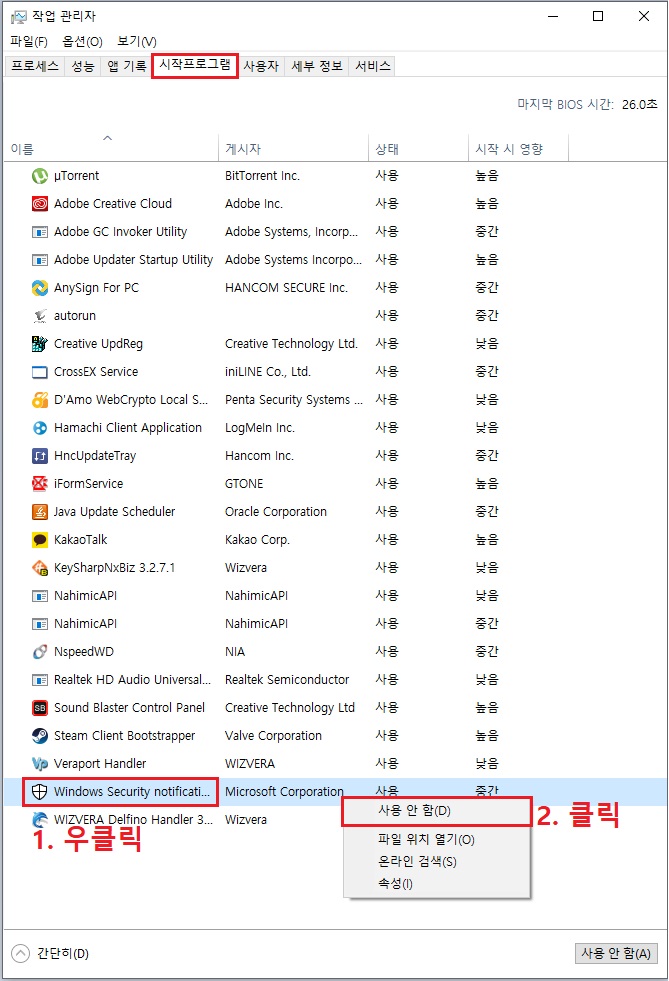Click the autorun entry icon

click(x=39, y=316)
